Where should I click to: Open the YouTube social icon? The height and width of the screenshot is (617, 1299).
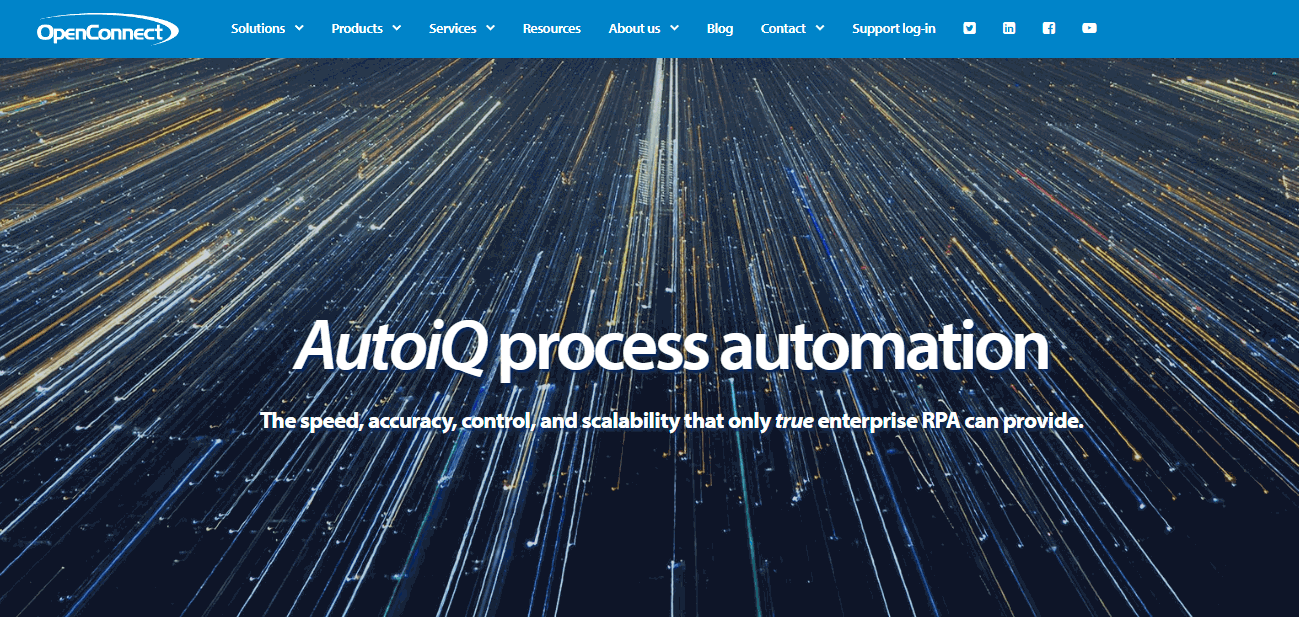tap(1089, 28)
